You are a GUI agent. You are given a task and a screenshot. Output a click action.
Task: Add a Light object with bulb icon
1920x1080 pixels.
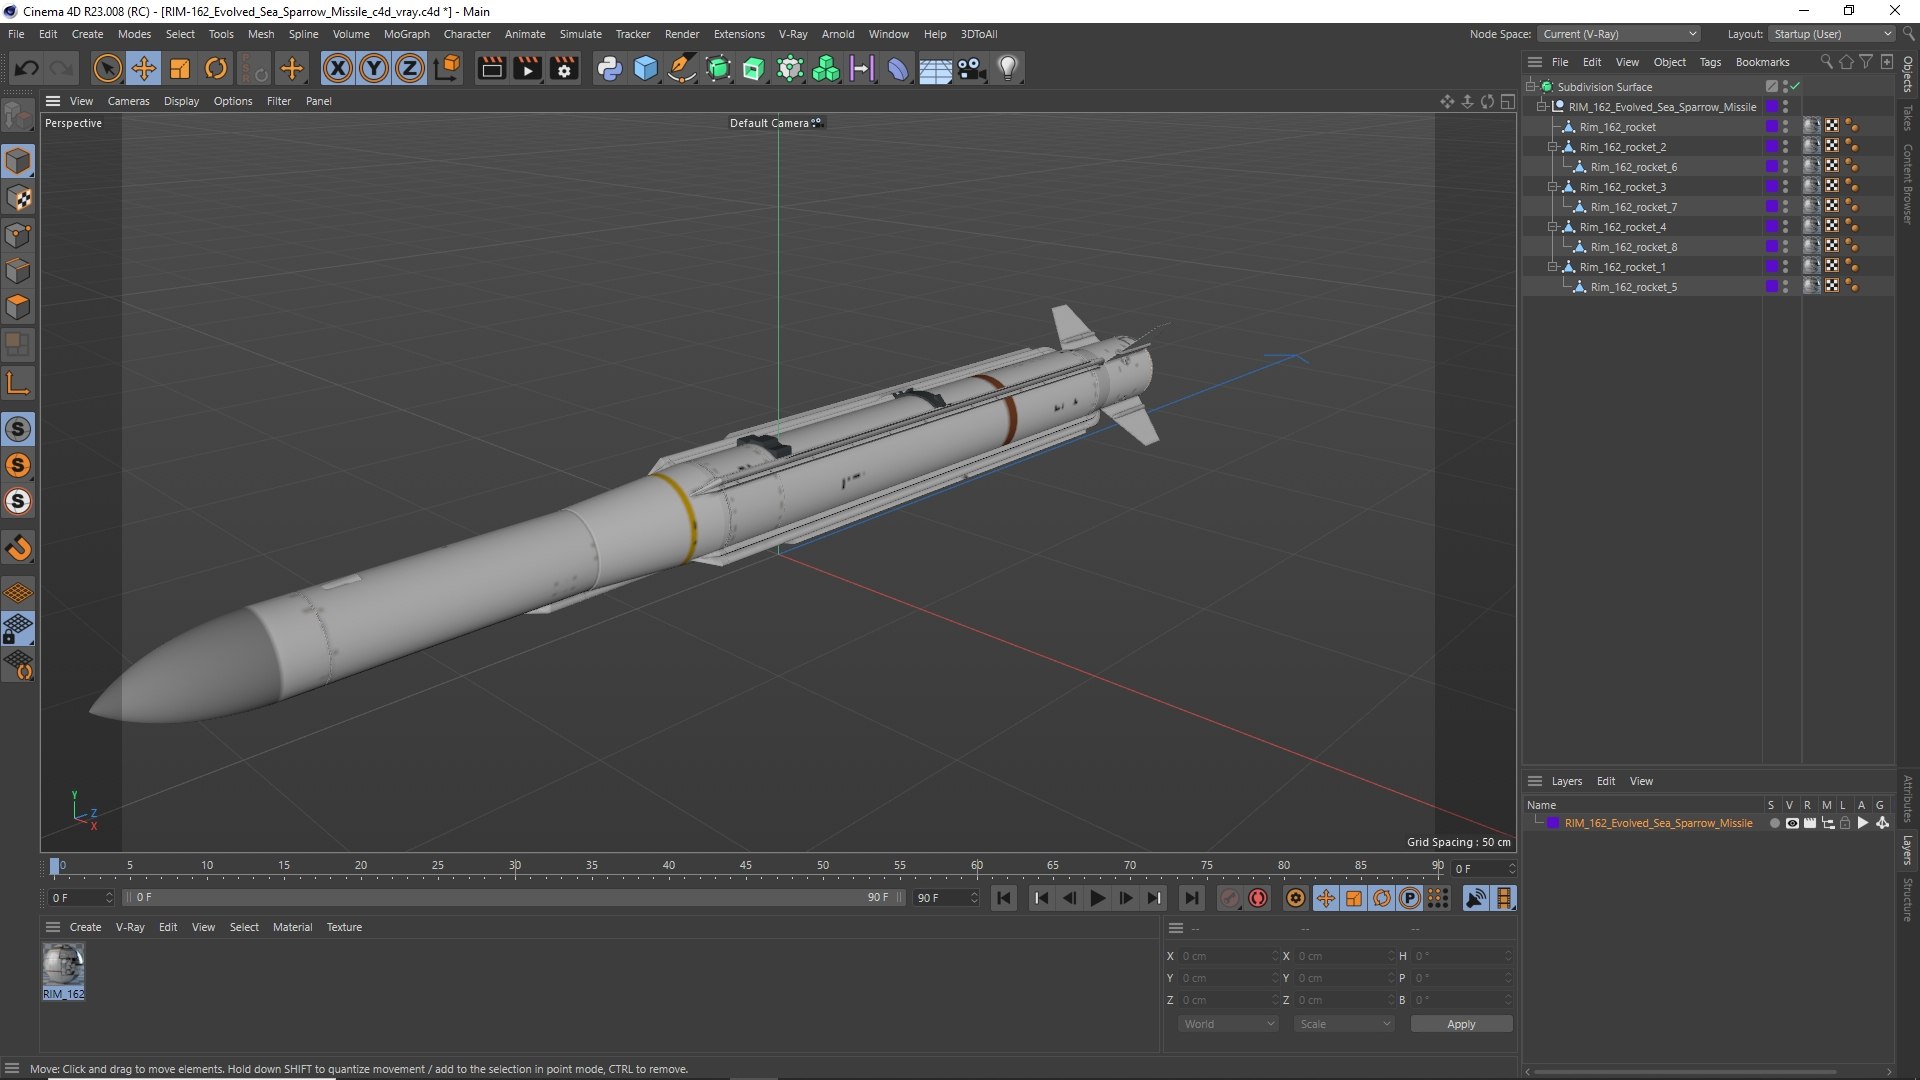1008,68
